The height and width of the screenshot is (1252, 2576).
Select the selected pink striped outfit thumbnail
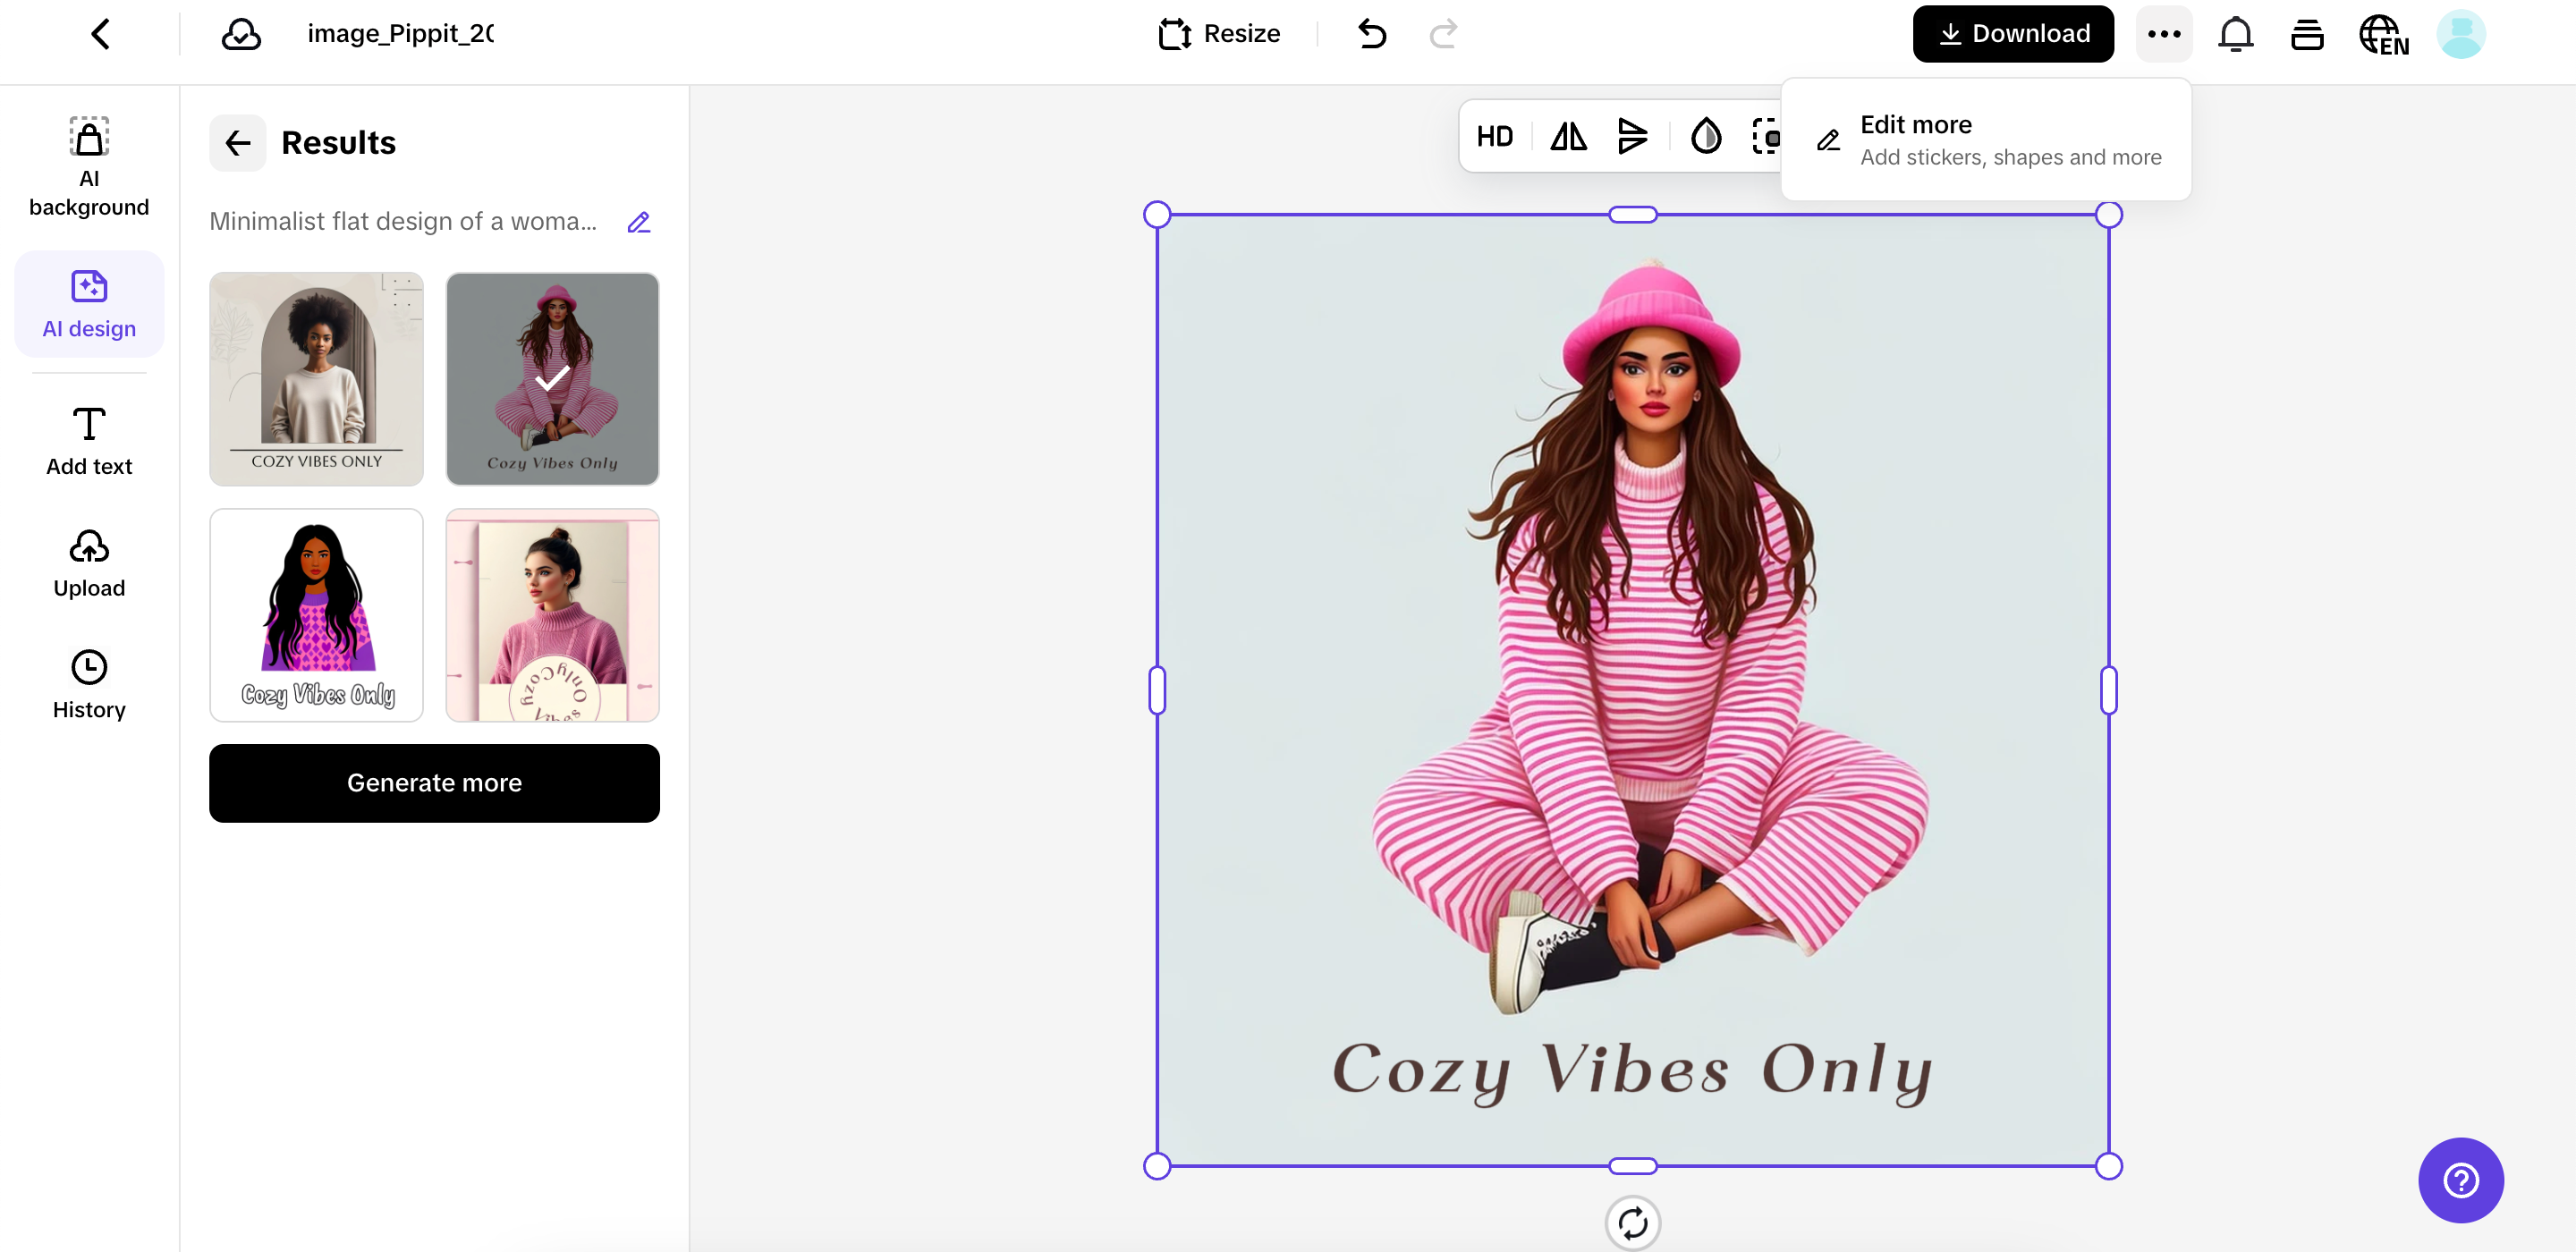[x=552, y=379]
